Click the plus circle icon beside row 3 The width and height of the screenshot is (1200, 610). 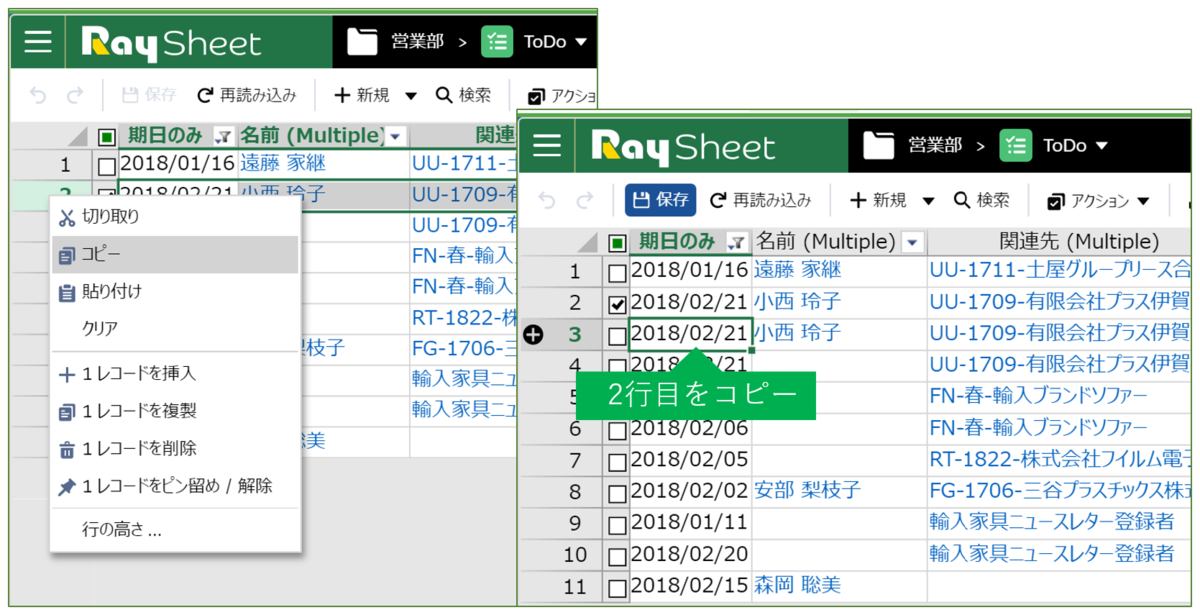(x=533, y=335)
